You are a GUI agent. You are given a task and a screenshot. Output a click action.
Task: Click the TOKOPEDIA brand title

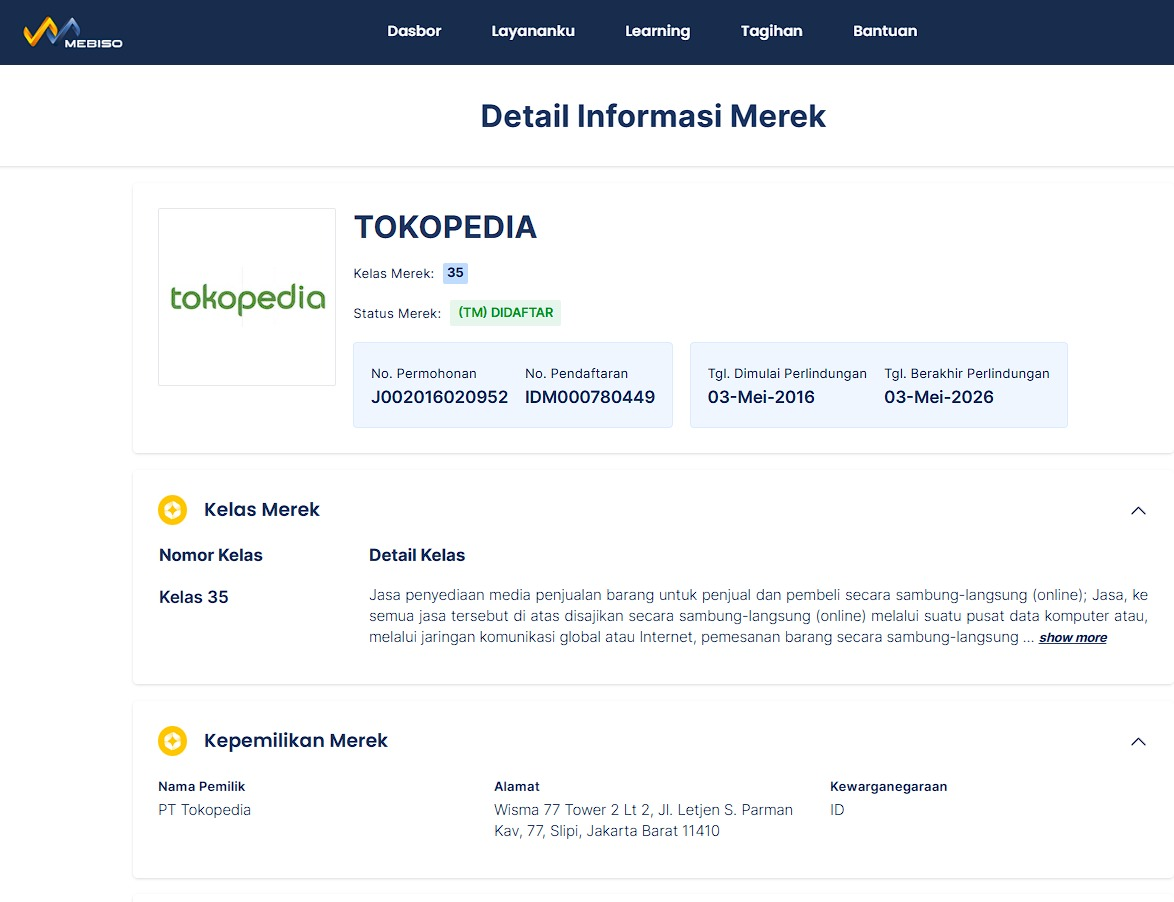pos(445,227)
